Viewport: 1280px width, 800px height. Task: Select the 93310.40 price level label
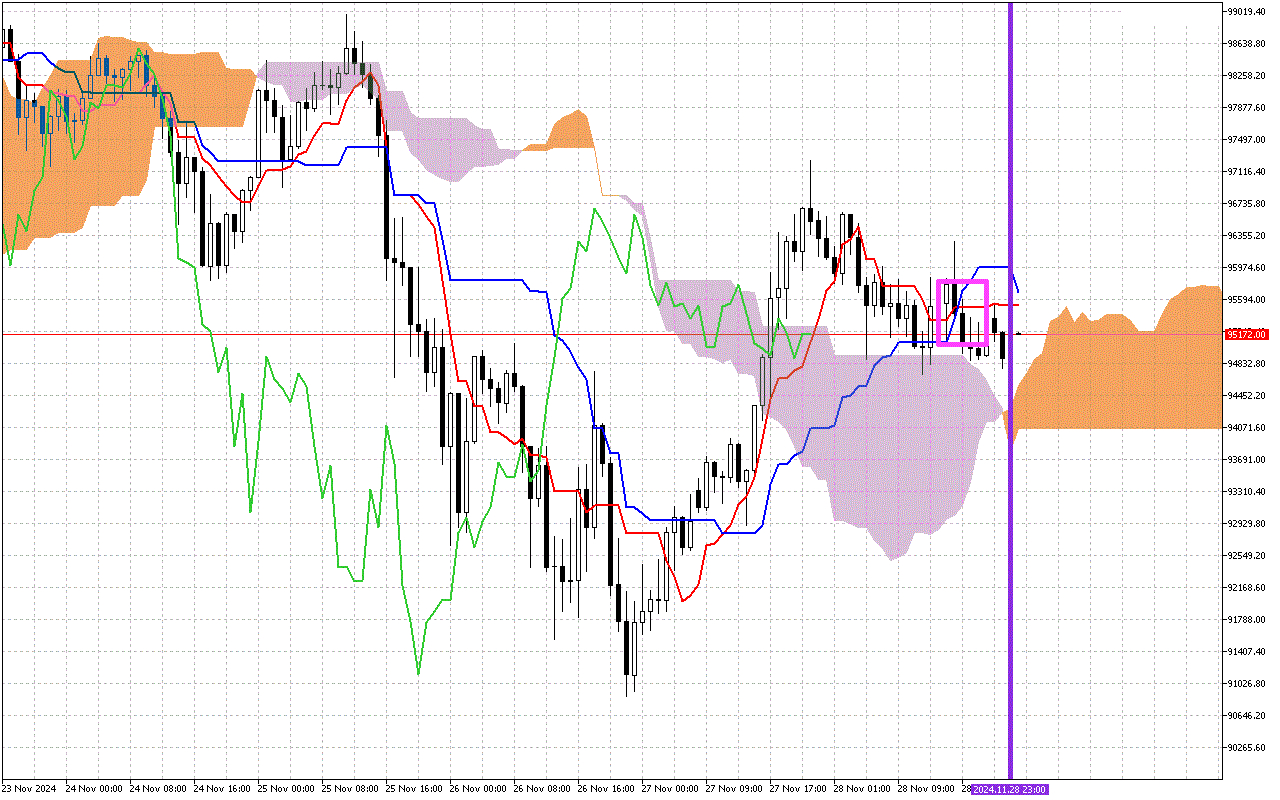1248,492
